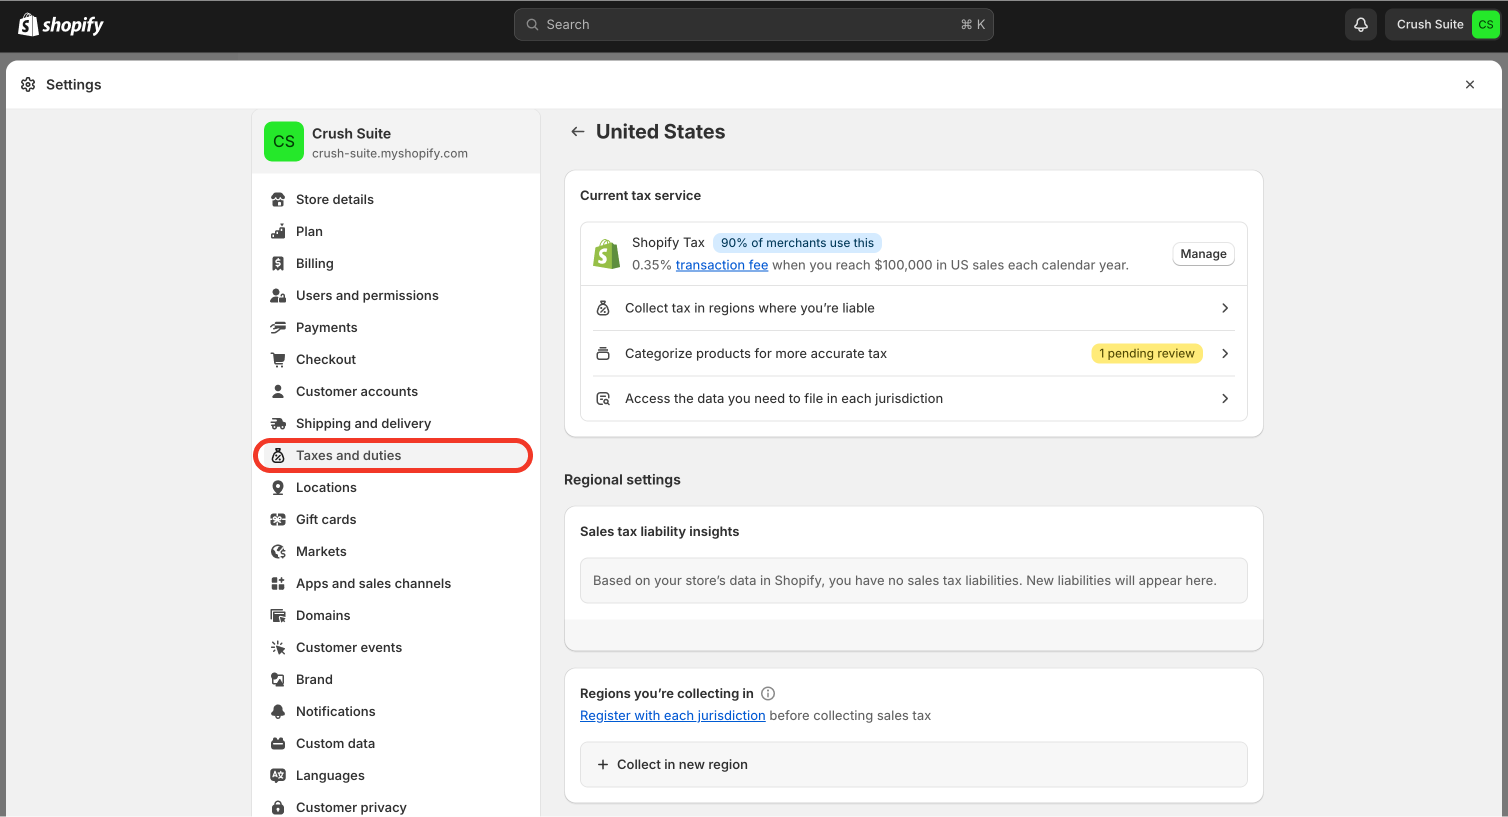Image resolution: width=1508 pixels, height=817 pixels.
Task: Click the 90% of merchants use this badge
Action: pyautogui.click(x=797, y=243)
